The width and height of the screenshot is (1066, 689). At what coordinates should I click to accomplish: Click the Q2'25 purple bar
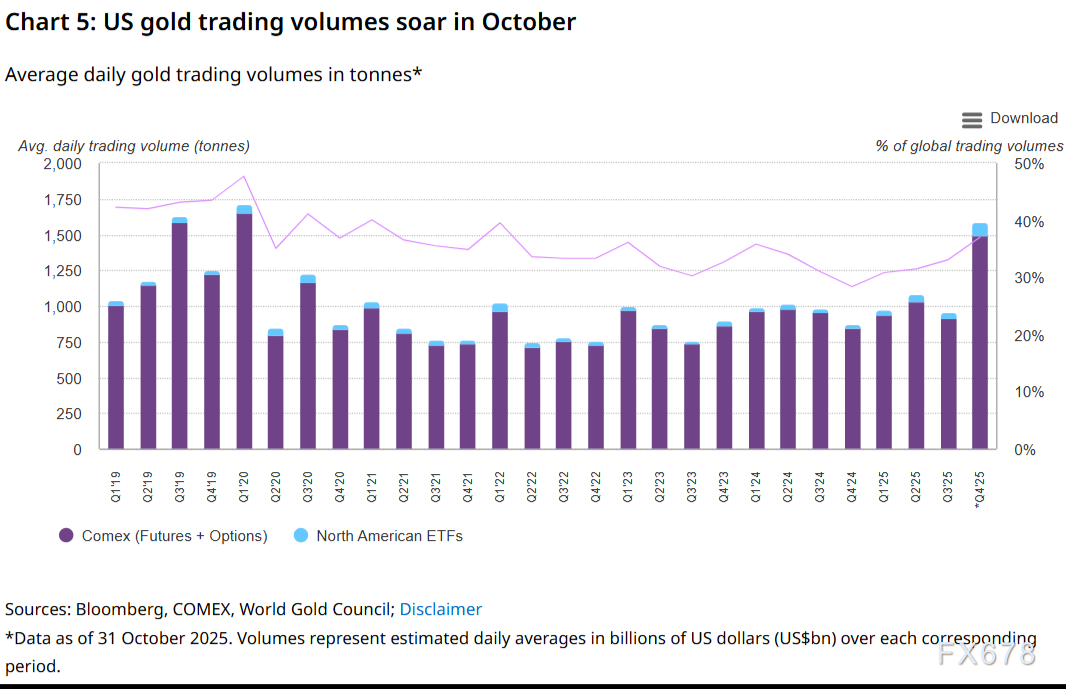point(916,375)
